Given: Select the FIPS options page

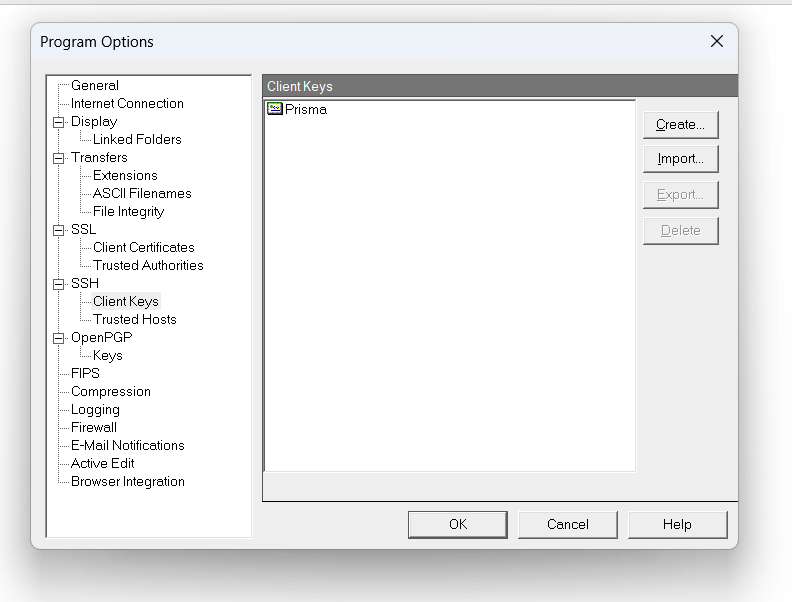Looking at the screenshot, I should point(85,373).
